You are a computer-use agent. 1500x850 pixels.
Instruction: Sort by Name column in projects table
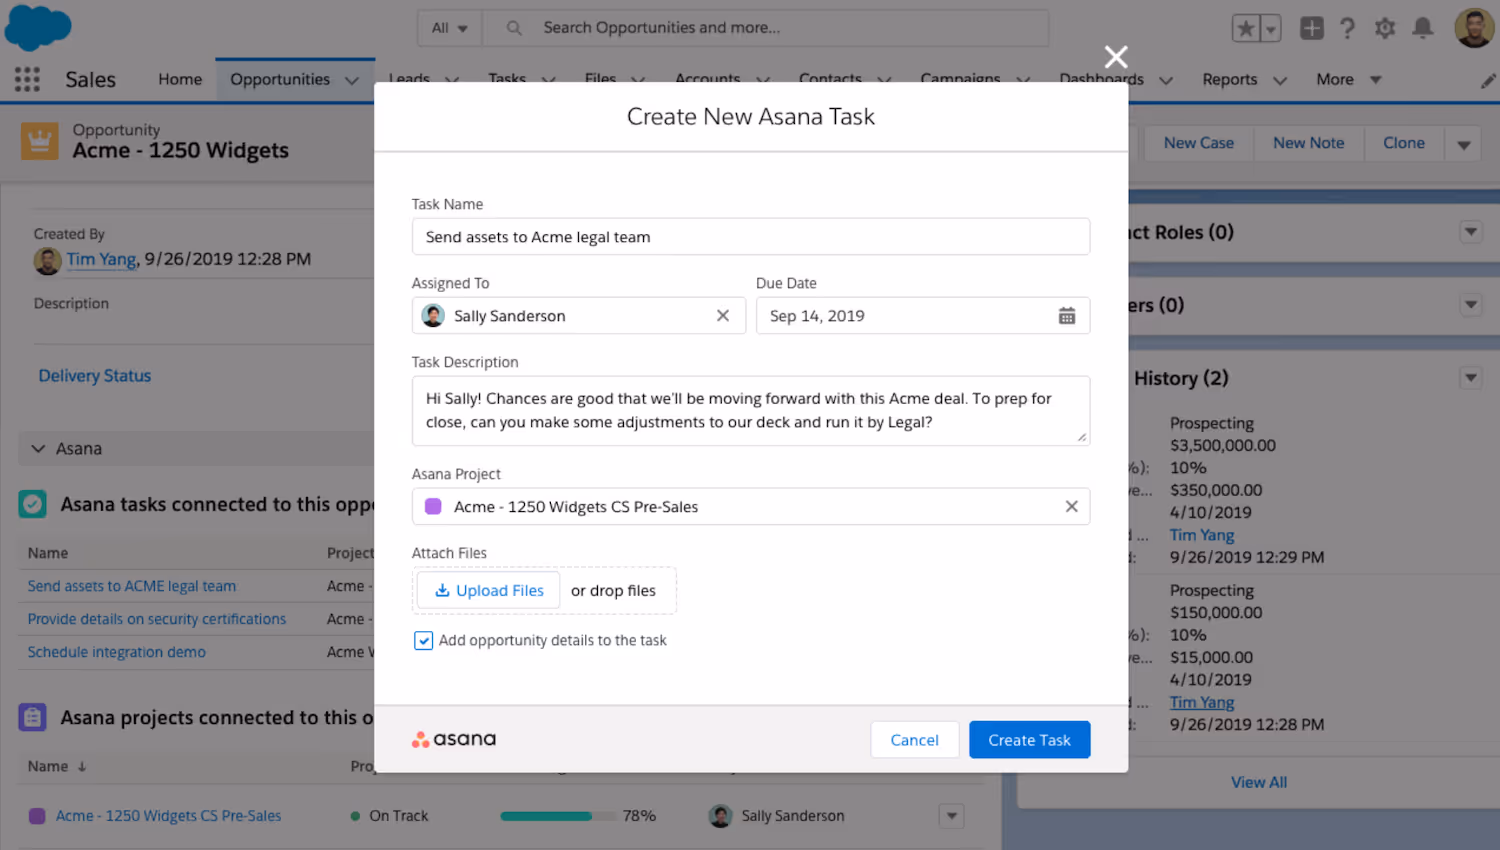[x=57, y=766]
